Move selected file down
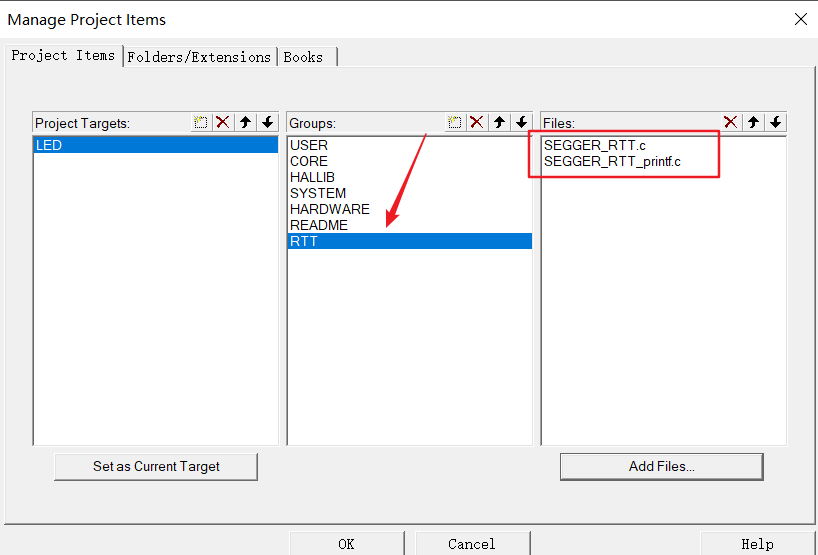 pos(776,123)
